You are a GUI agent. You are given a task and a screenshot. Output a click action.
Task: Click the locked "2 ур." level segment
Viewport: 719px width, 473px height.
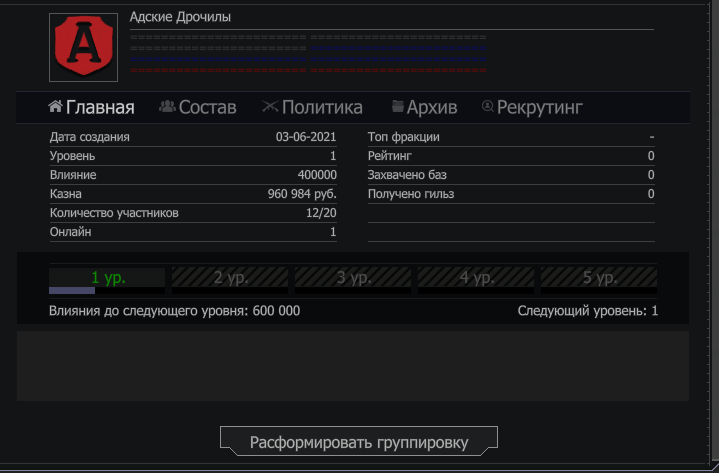pos(231,277)
